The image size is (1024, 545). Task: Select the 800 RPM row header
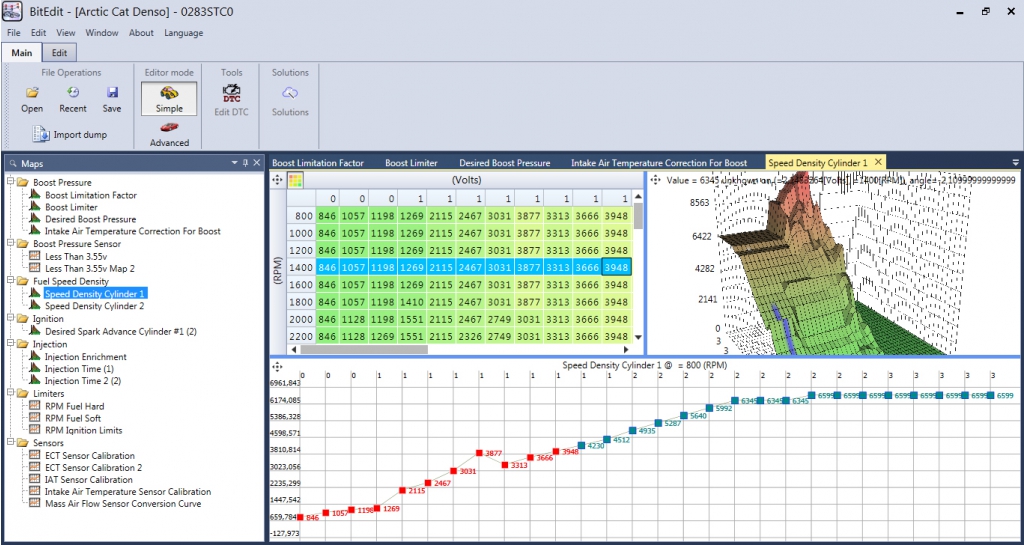[301, 215]
